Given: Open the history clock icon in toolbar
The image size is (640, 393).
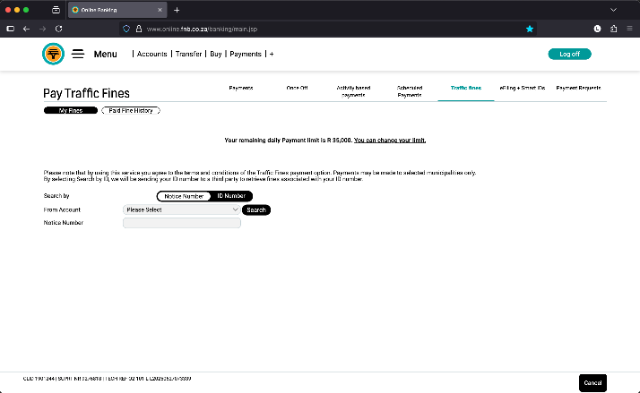Looking at the screenshot, I should (x=597, y=29).
